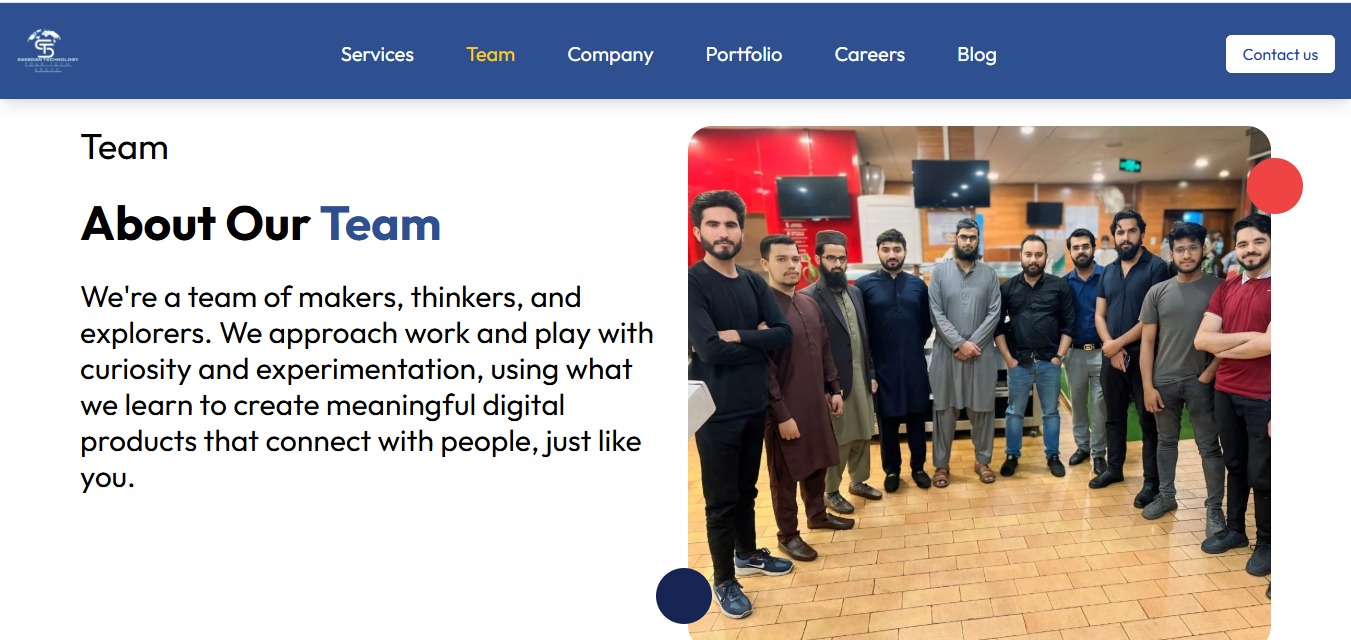
Task: Go to the Company page
Action: tap(610, 55)
